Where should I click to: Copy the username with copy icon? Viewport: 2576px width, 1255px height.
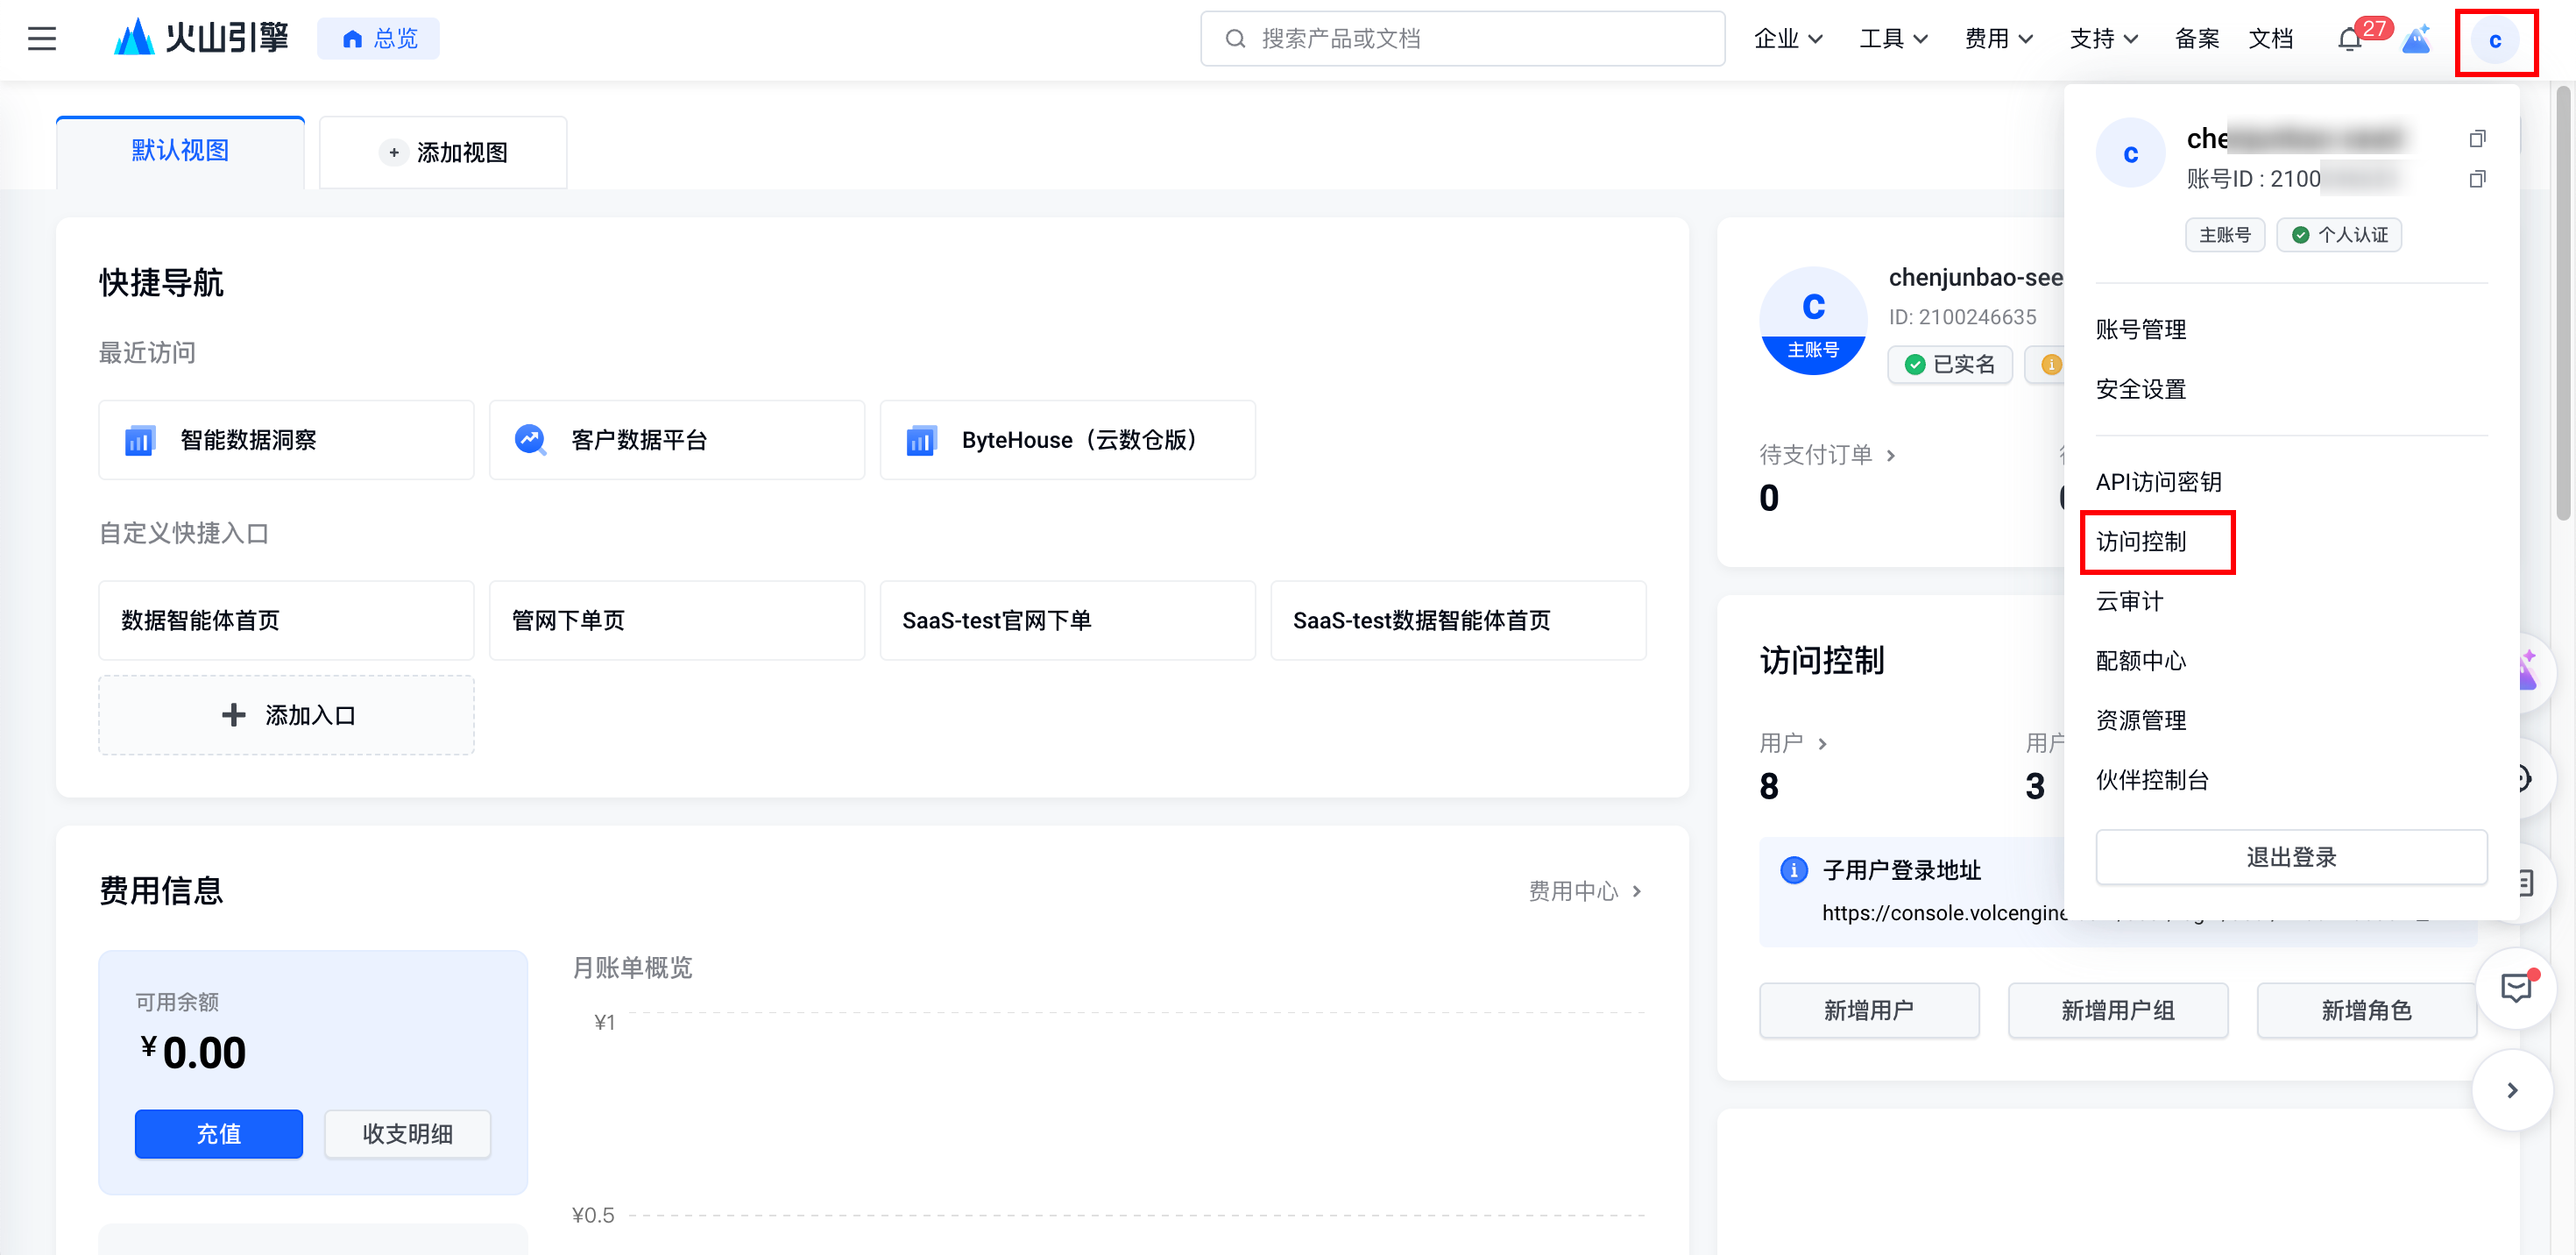(x=2476, y=138)
